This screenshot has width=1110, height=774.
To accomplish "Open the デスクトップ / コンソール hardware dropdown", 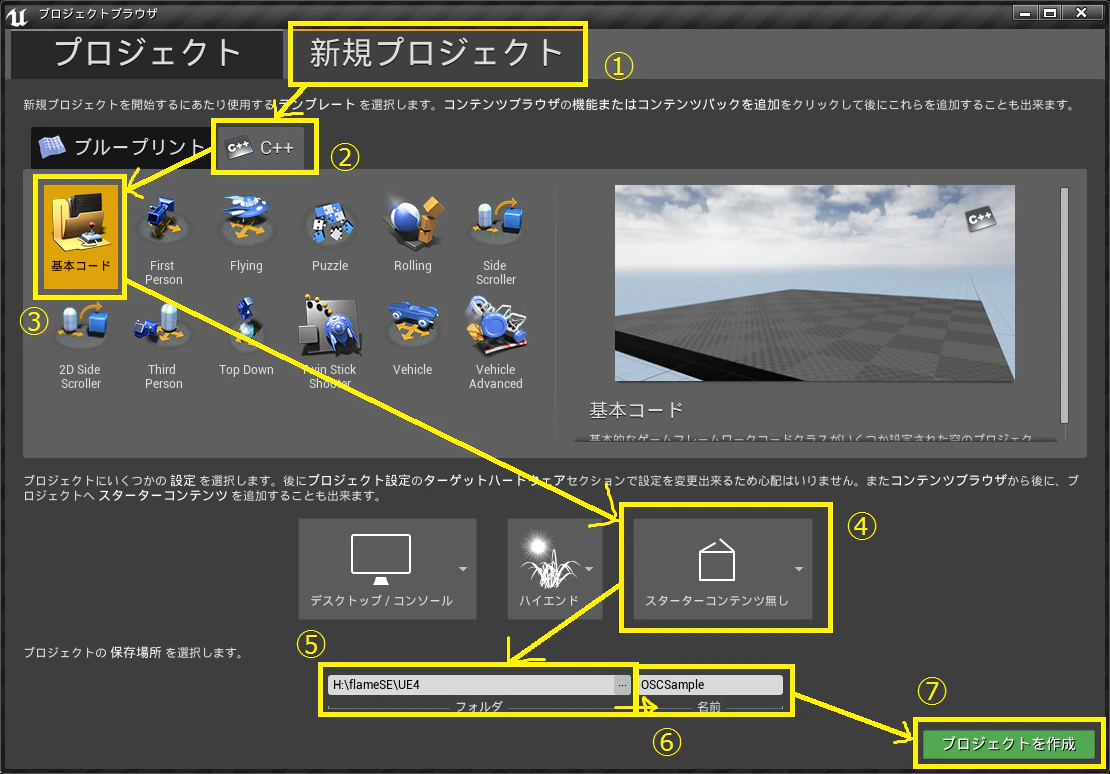I will click(x=387, y=569).
